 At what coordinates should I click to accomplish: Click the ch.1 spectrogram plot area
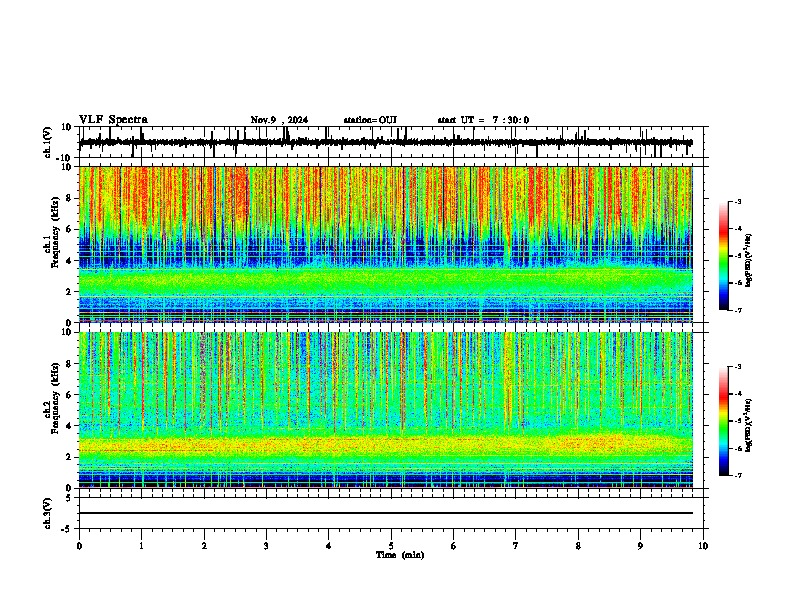(x=385, y=244)
